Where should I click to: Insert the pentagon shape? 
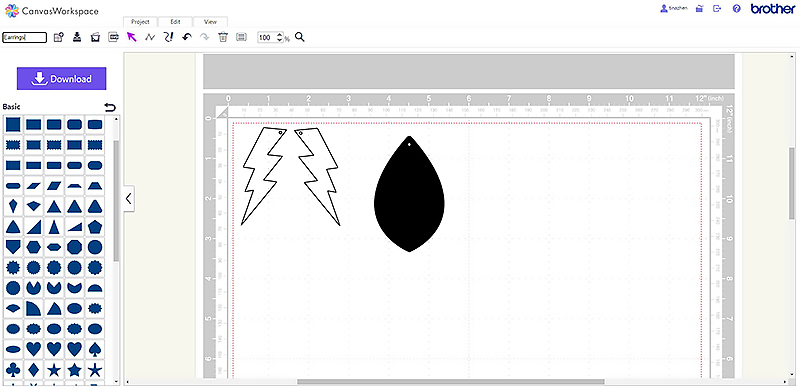(x=95, y=227)
